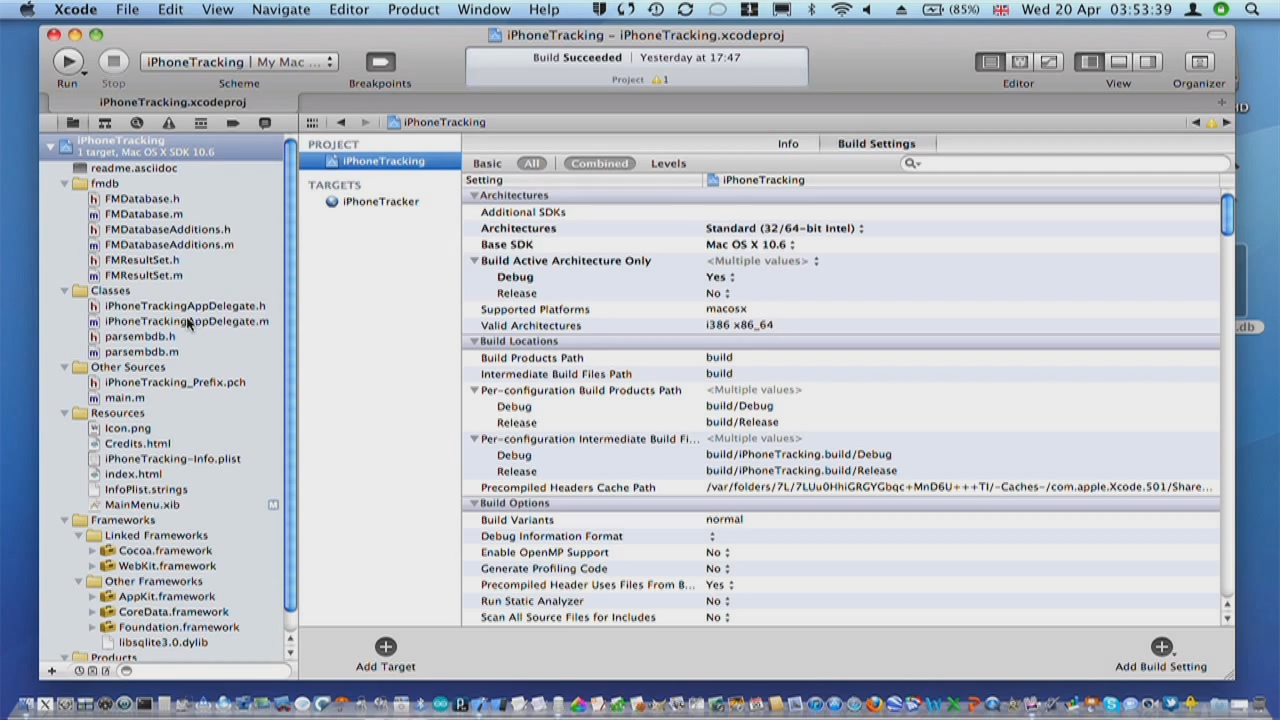Toggle the Breakpoints button

(380, 62)
